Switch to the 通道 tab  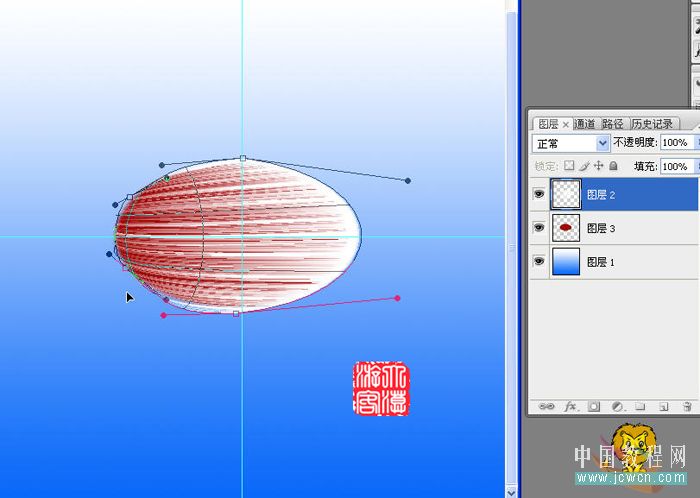coord(584,124)
